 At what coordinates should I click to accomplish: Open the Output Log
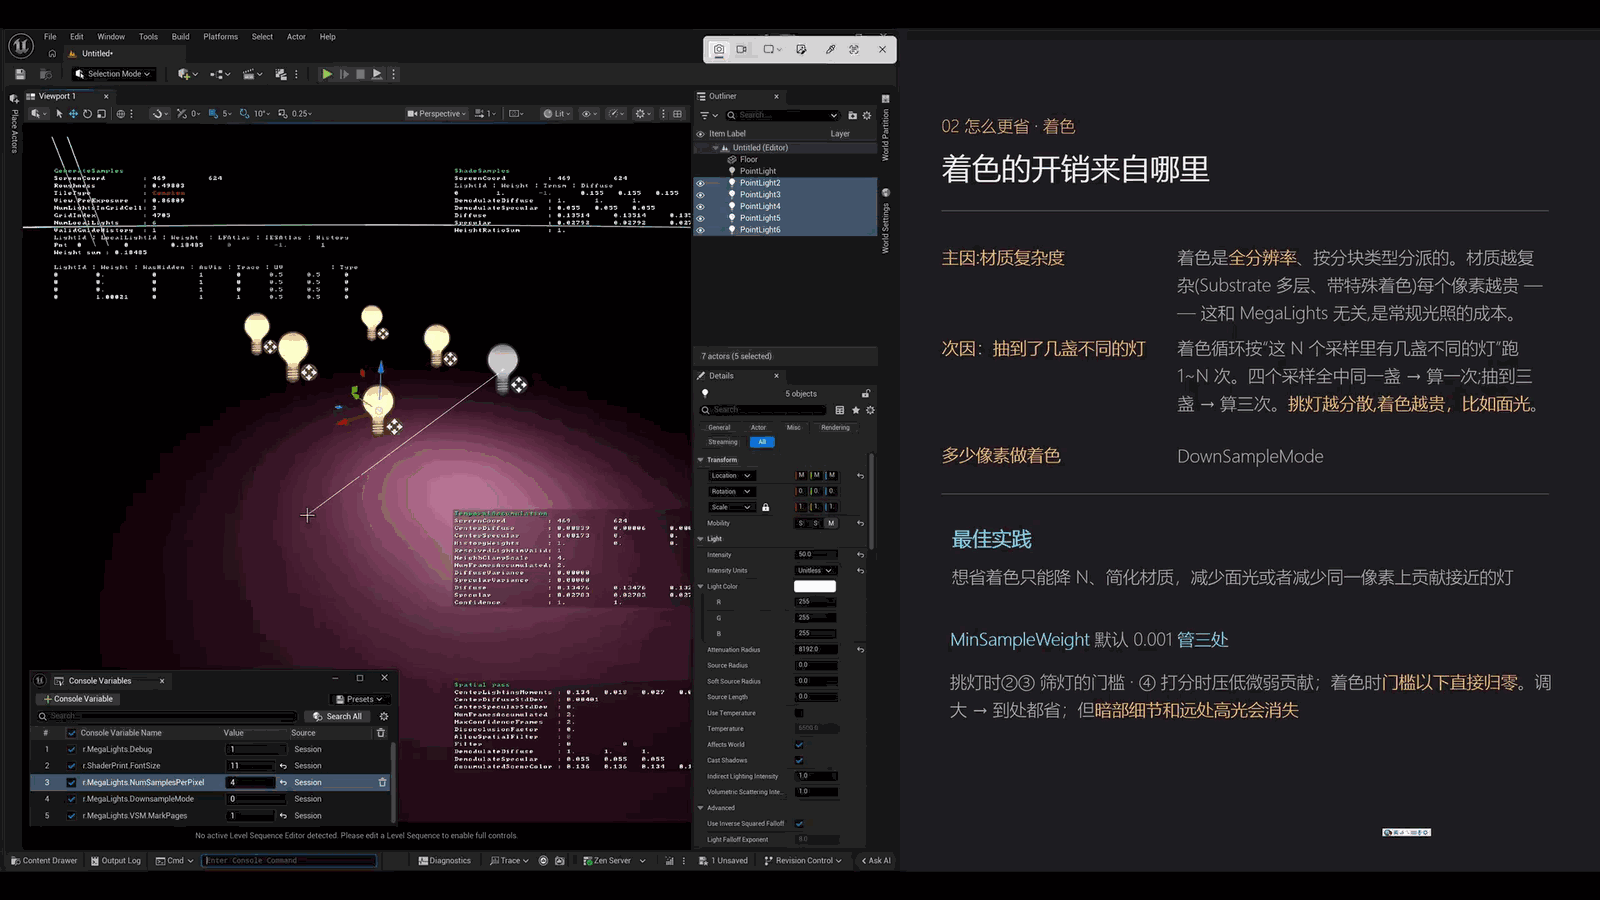point(116,861)
